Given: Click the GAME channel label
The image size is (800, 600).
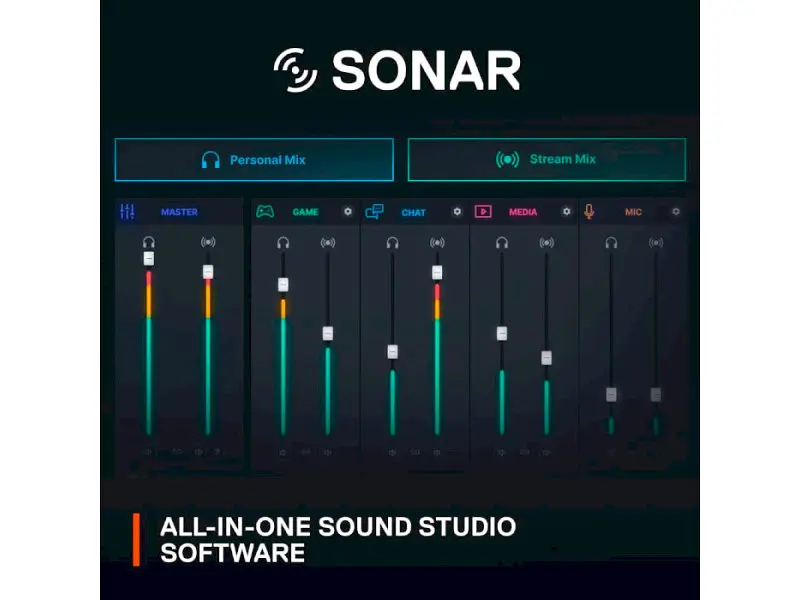Looking at the screenshot, I should 306,212.
